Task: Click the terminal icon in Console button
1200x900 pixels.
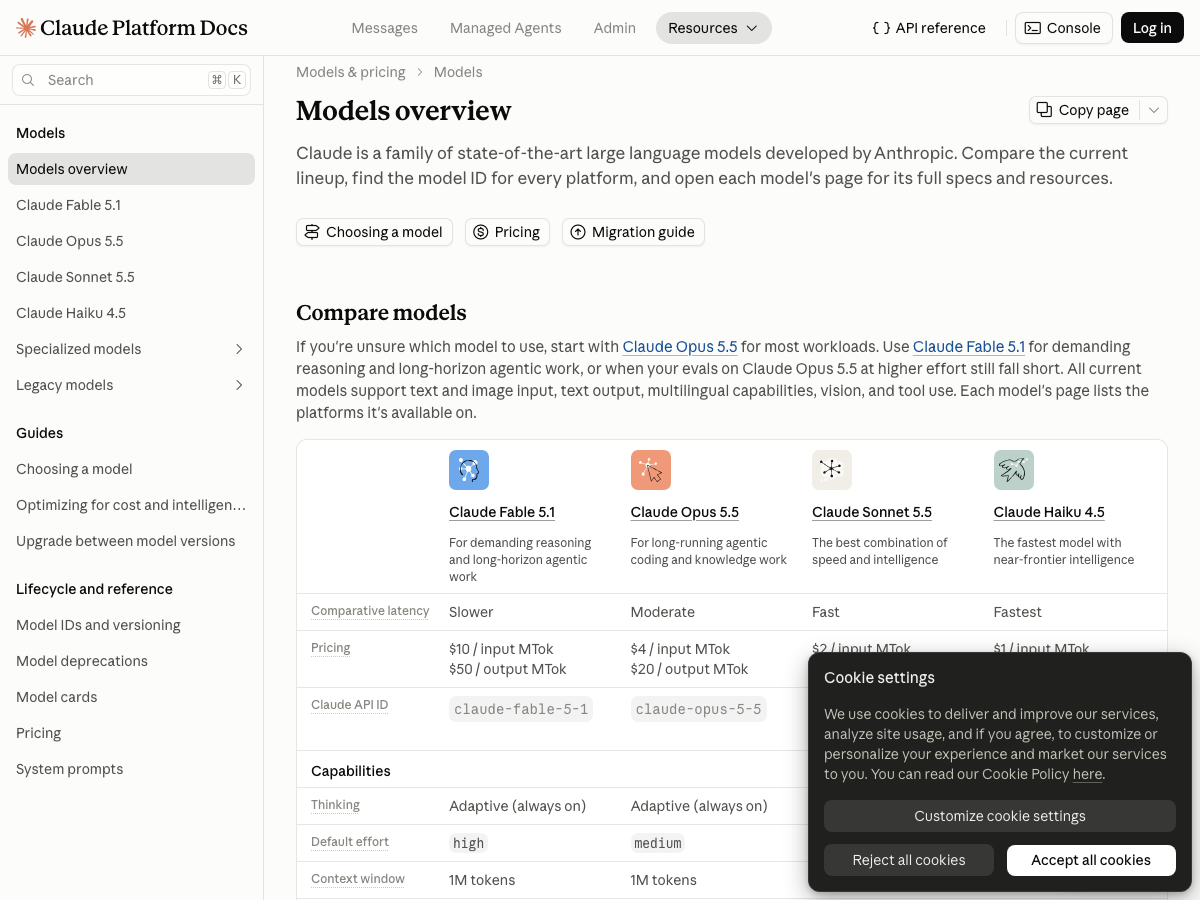Action: click(1033, 28)
